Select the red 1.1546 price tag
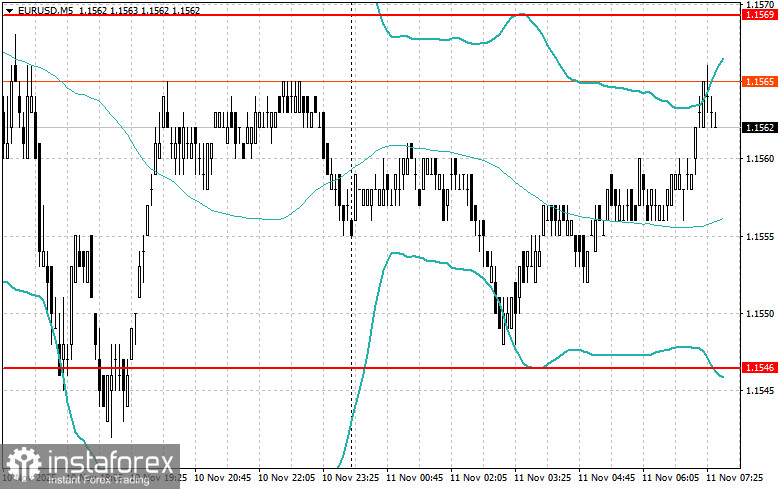The height and width of the screenshot is (489, 781). point(760,368)
